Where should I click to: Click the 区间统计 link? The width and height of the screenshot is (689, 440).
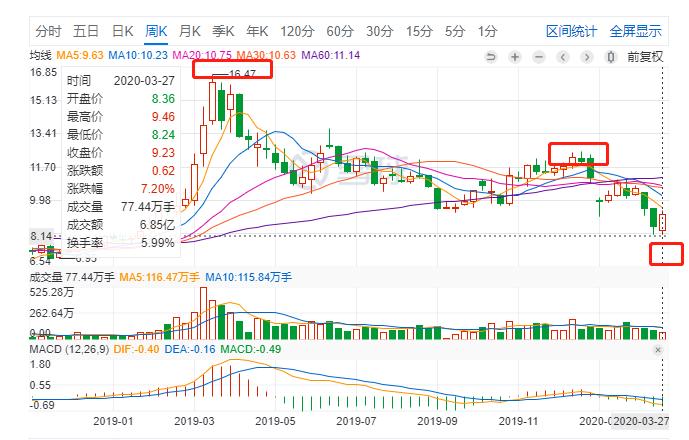pos(571,31)
